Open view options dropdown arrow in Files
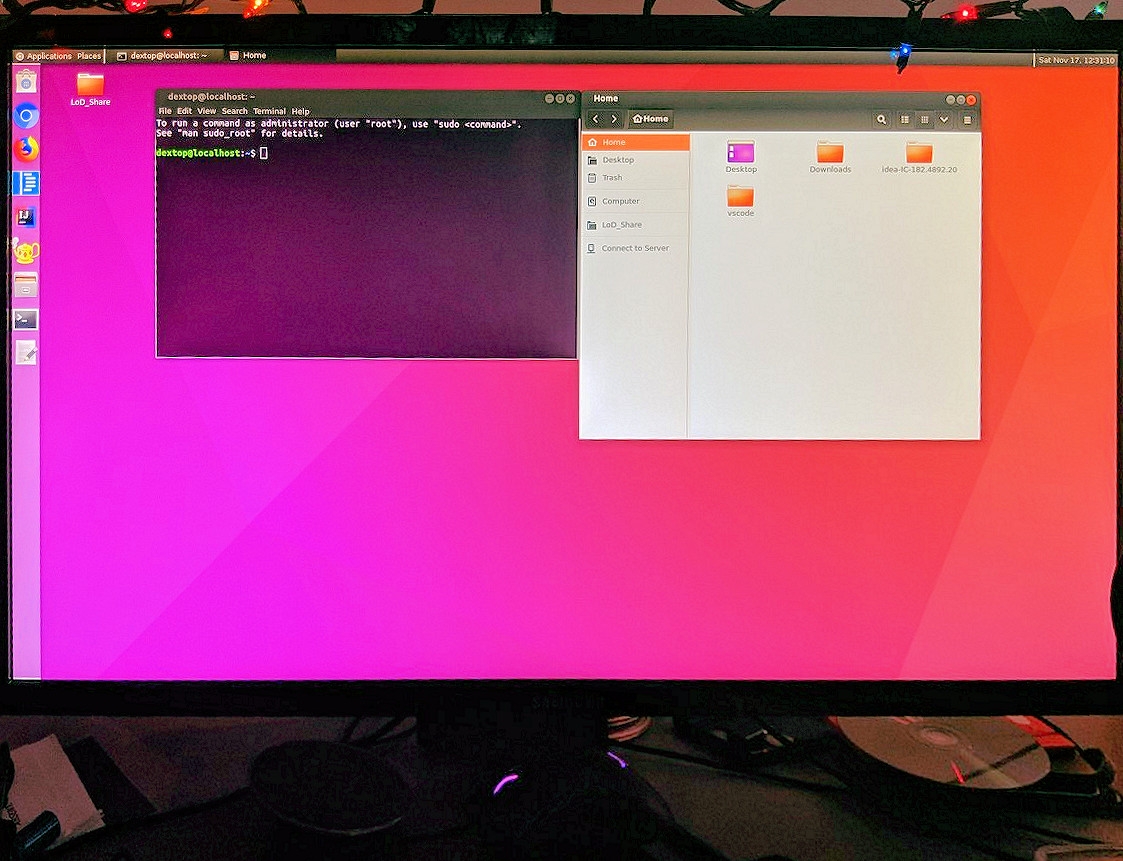Image resolution: width=1123 pixels, height=861 pixels. click(944, 120)
